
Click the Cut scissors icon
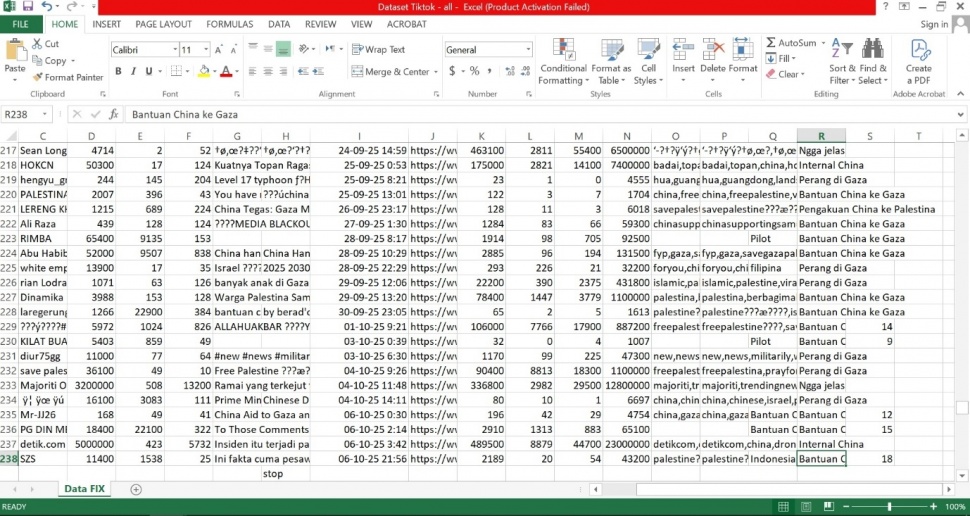coord(37,44)
